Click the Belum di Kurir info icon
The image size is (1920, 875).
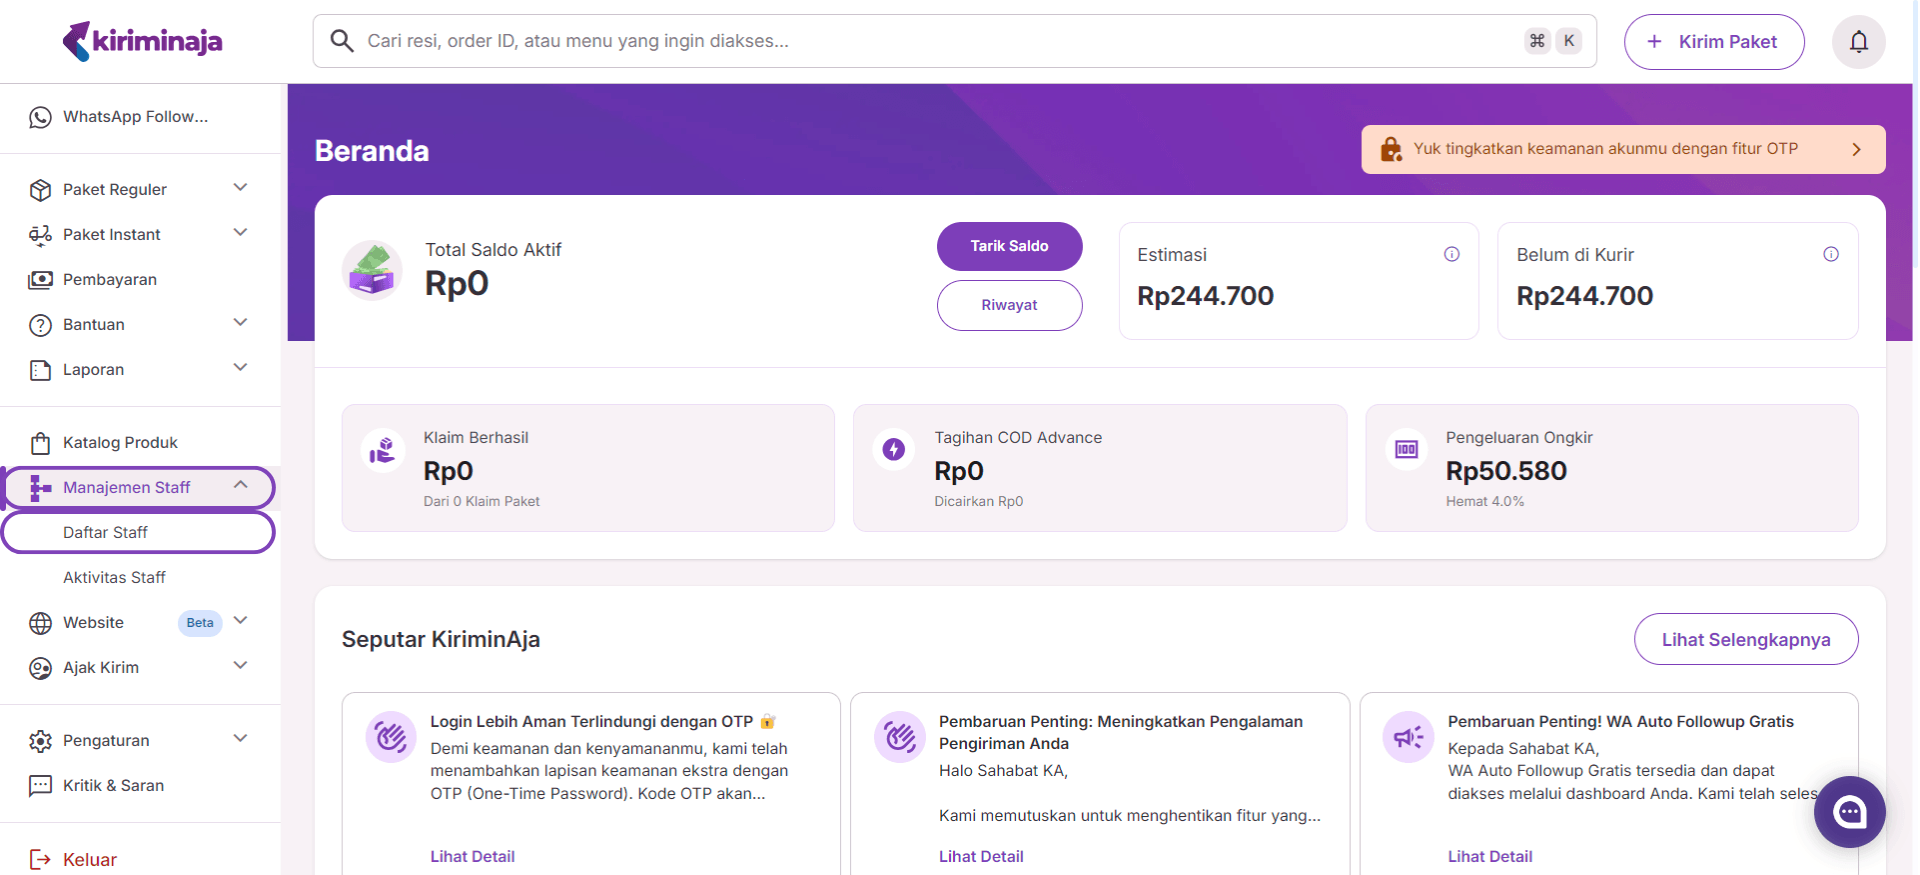(1830, 254)
